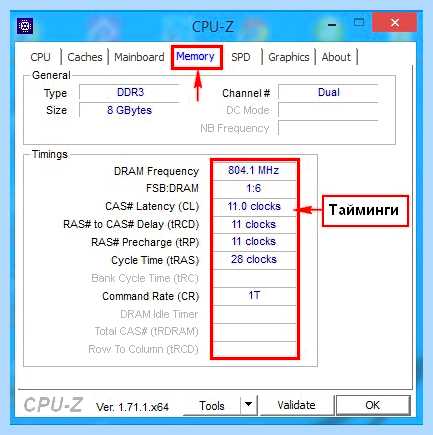Viewport: 433px width, 435px height.
Task: Click the DRAM Frequency label
Action: (x=156, y=171)
